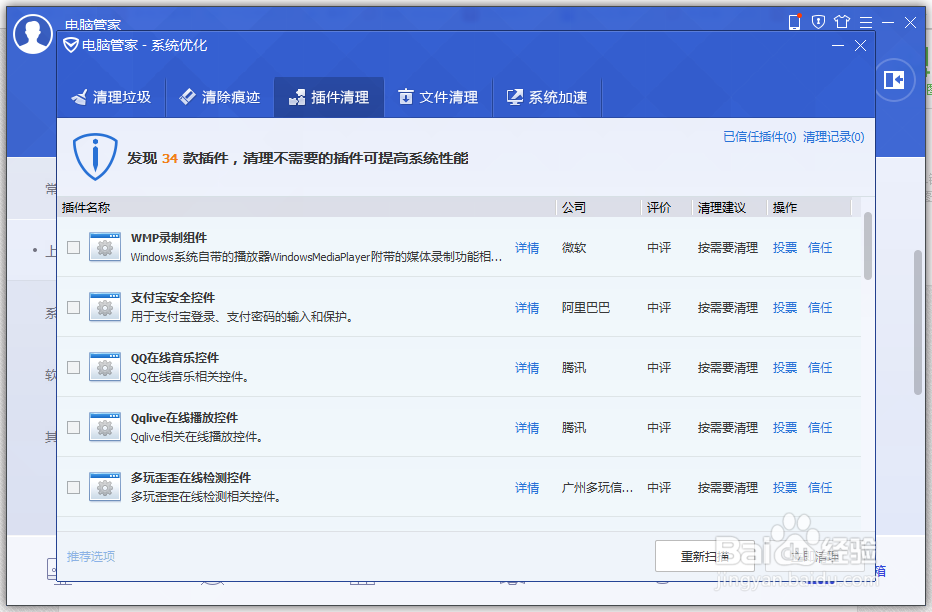
Task: Go to the 文件清理 tab
Action: [438, 97]
